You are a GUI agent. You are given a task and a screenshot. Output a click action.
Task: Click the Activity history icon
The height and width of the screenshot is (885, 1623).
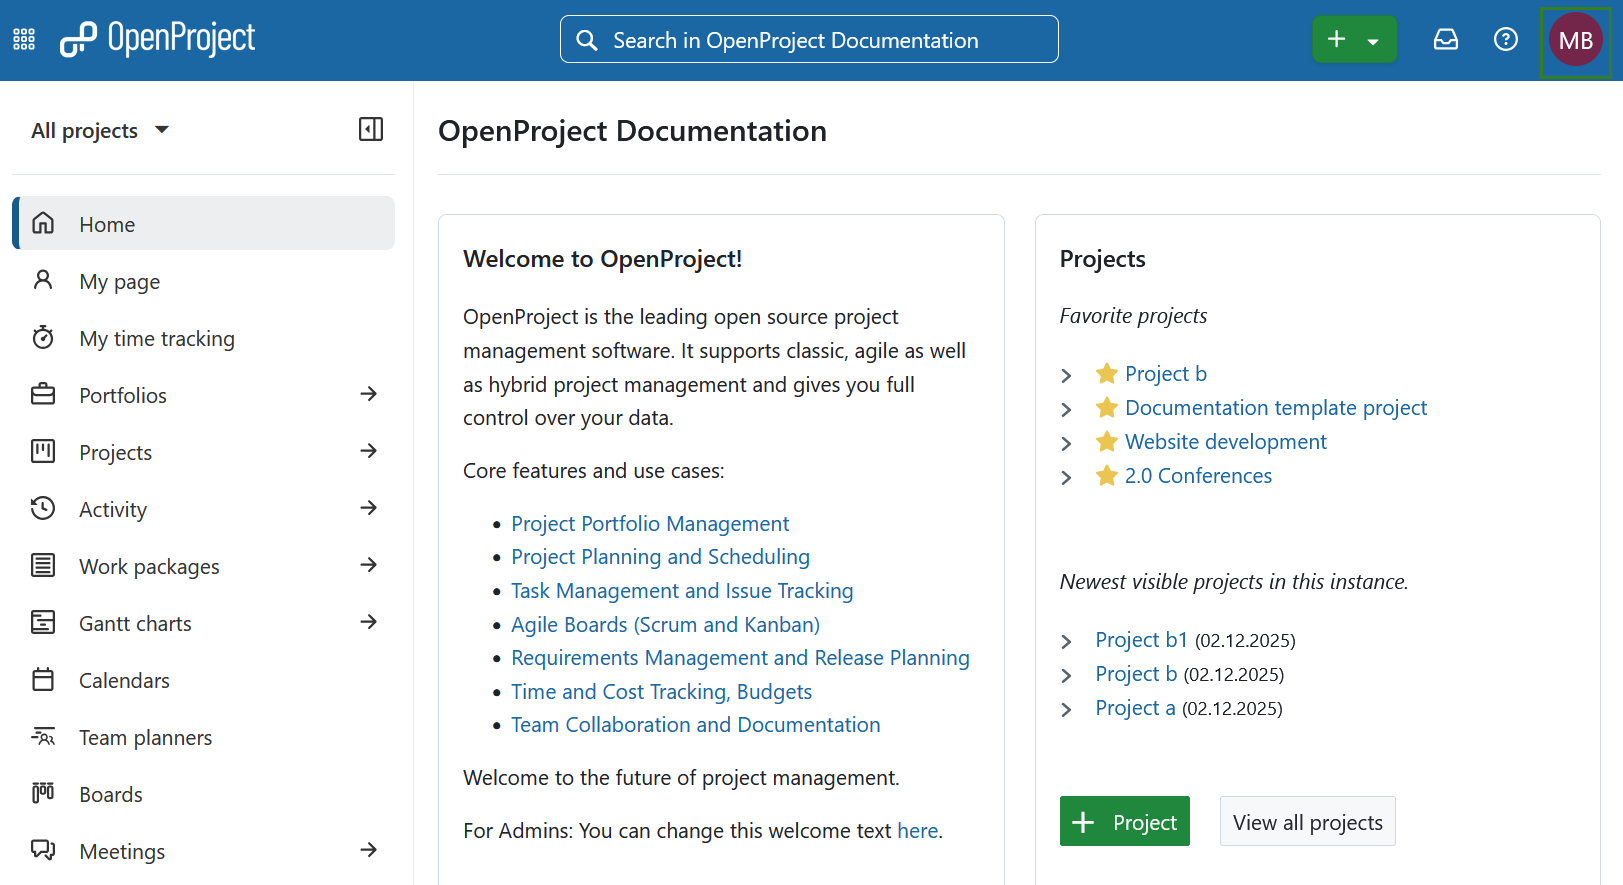(43, 508)
